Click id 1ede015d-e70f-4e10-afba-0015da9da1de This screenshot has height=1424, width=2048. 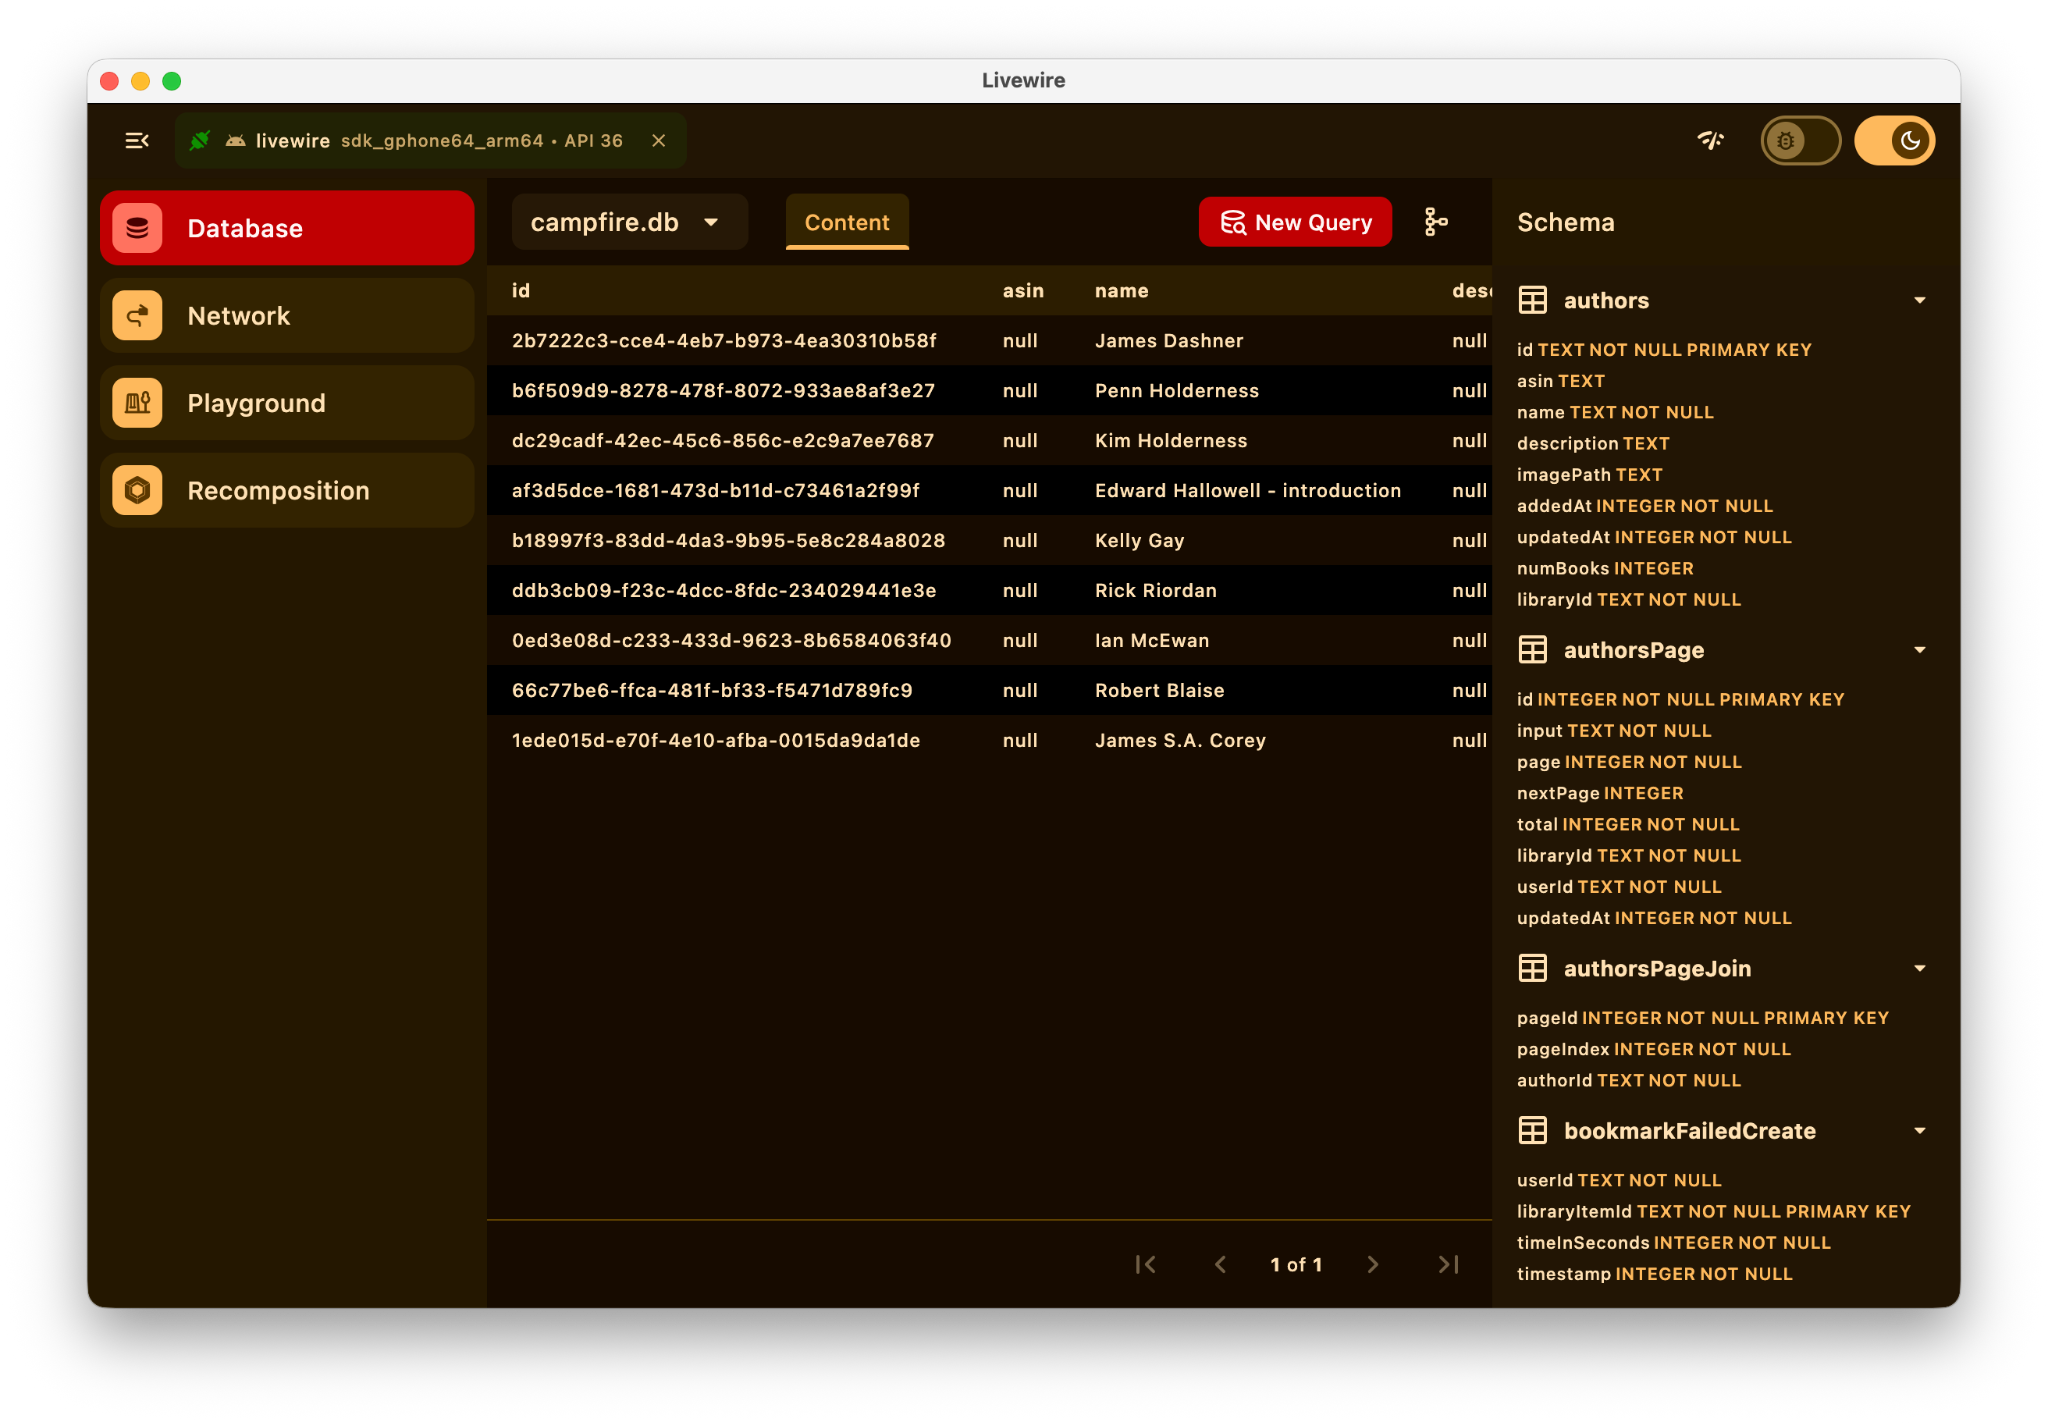point(716,741)
